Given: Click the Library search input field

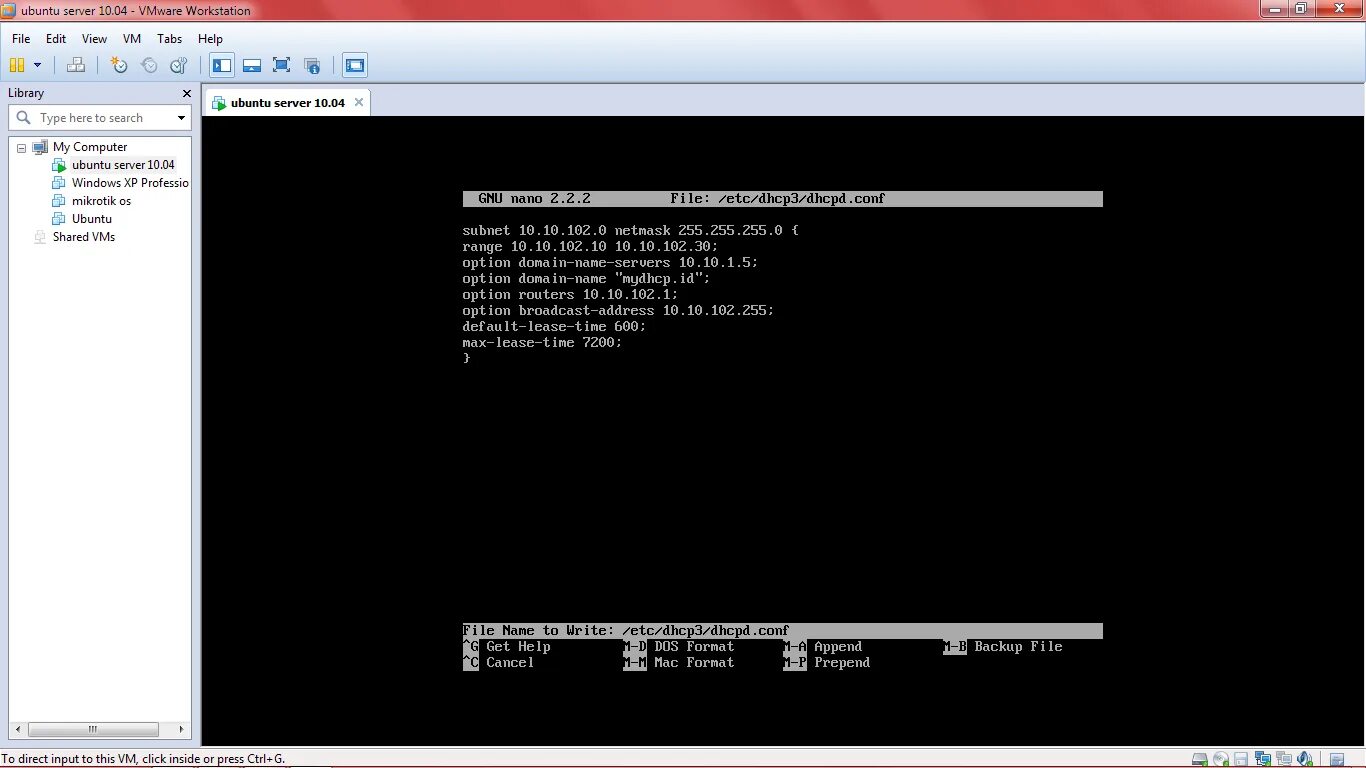Looking at the screenshot, I should pos(98,118).
